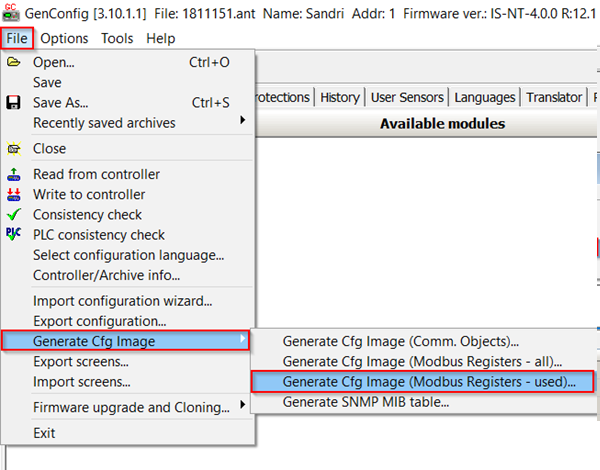Click the Save As floppy disk icon

click(x=13, y=103)
